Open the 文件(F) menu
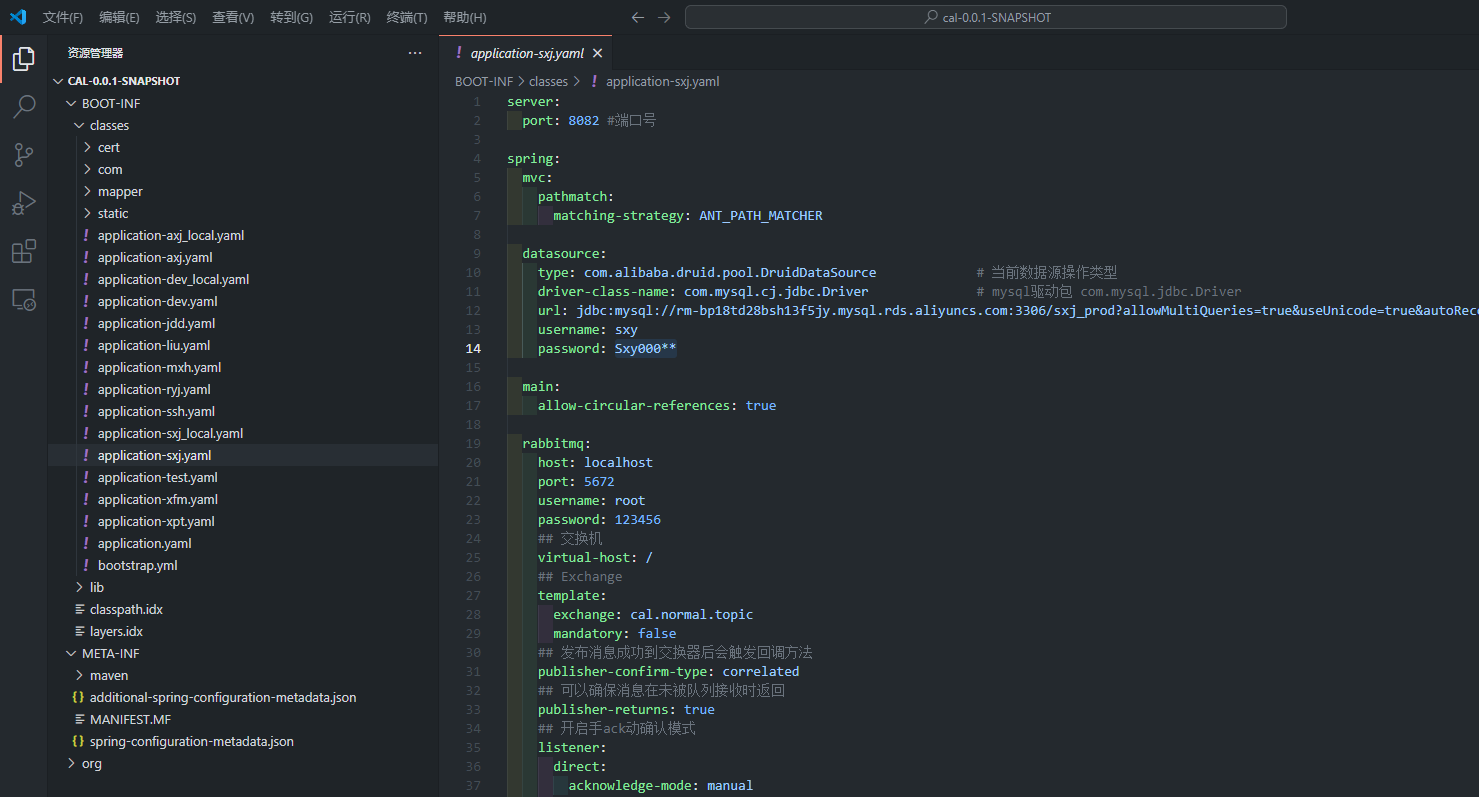Screen dimensions: 1479x797 [x=63, y=18]
